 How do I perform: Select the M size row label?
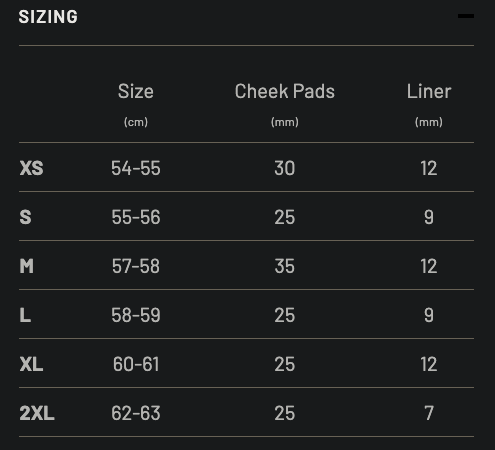tap(26, 266)
